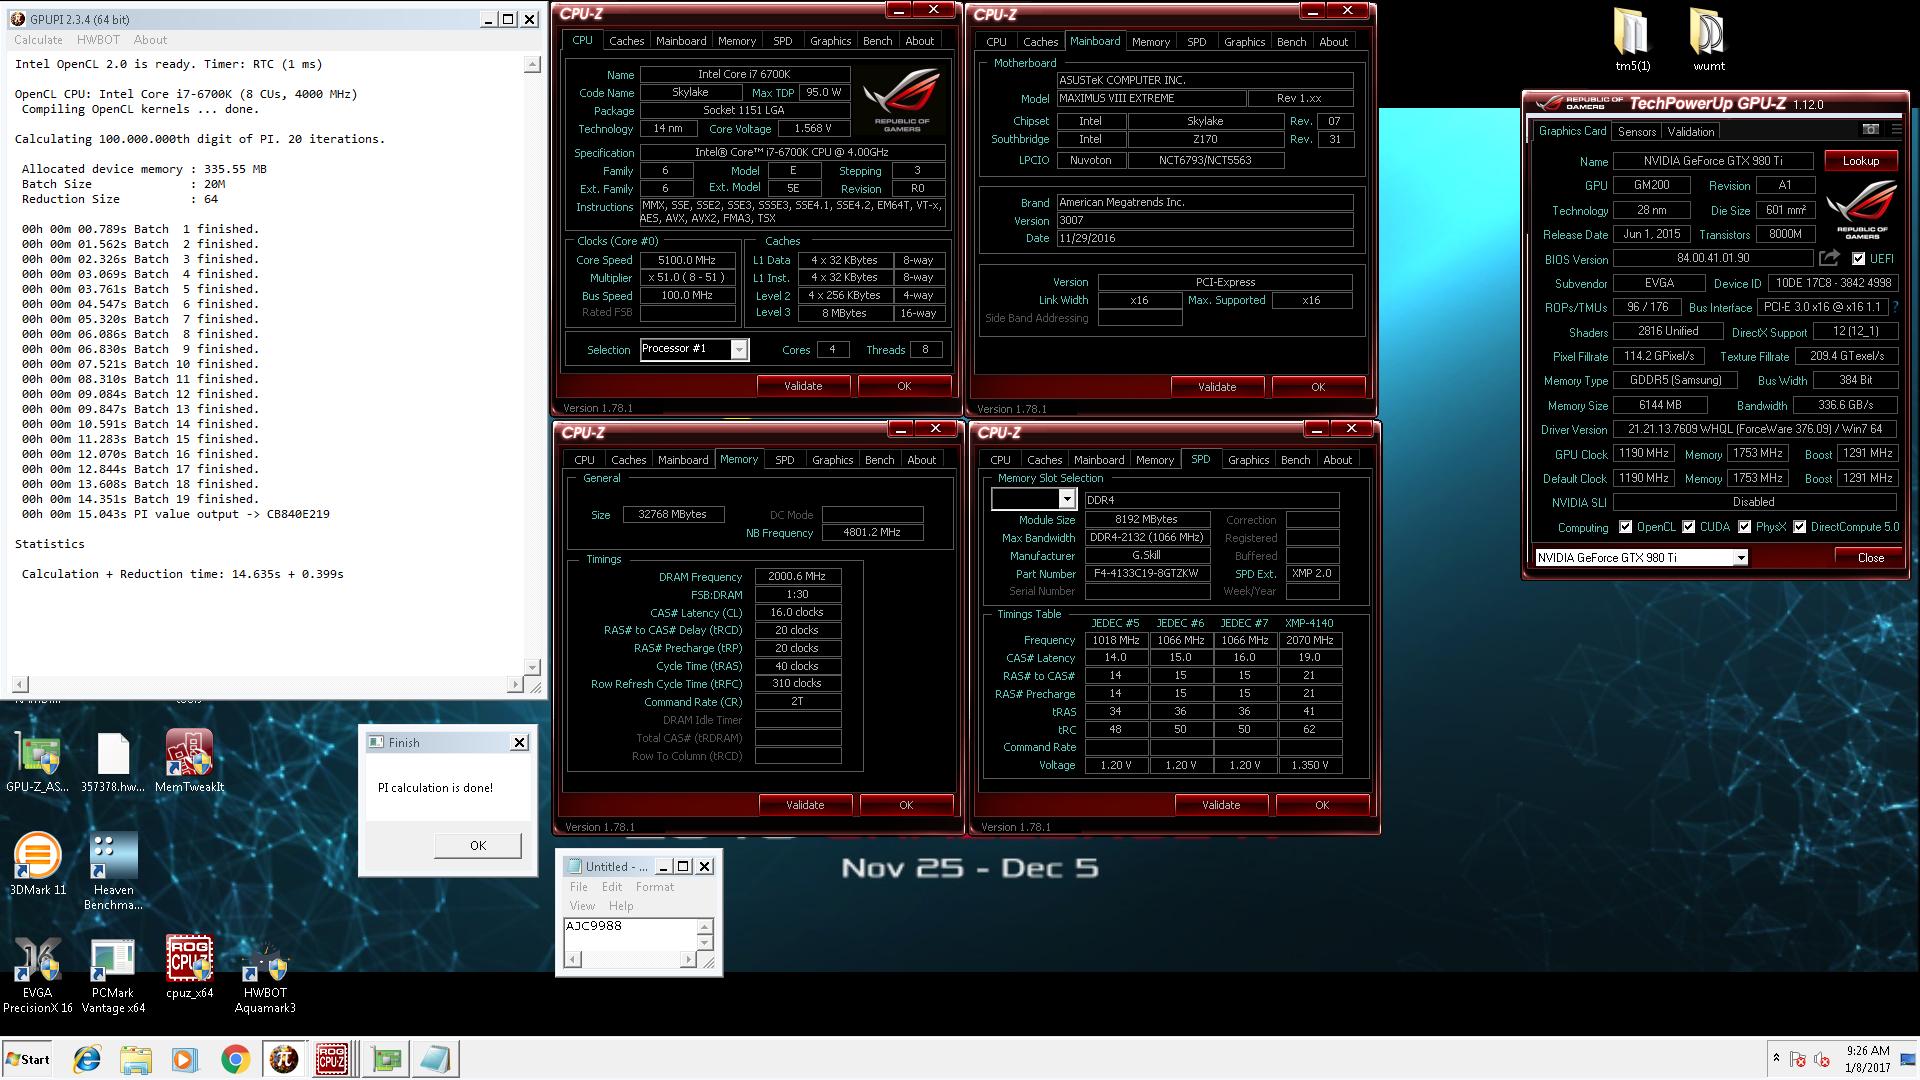Expand the GPU selection dropdown in GPU-Z
The height and width of the screenshot is (1080, 1920).
(1740, 558)
